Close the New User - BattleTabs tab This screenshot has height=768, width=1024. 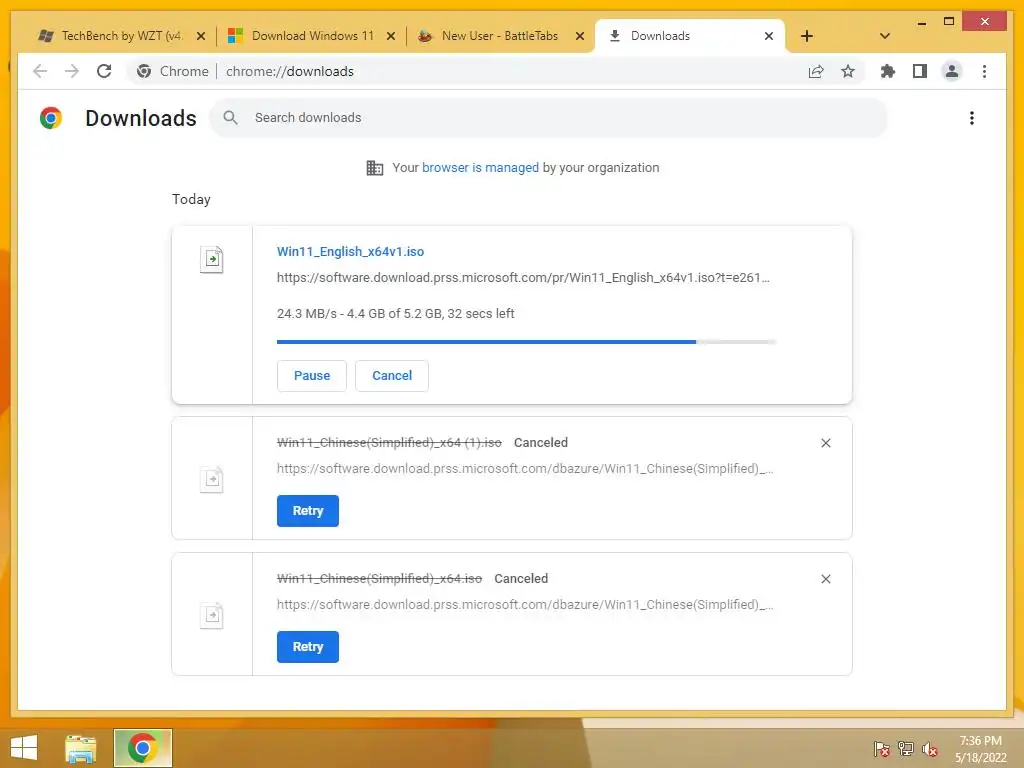[x=579, y=36]
